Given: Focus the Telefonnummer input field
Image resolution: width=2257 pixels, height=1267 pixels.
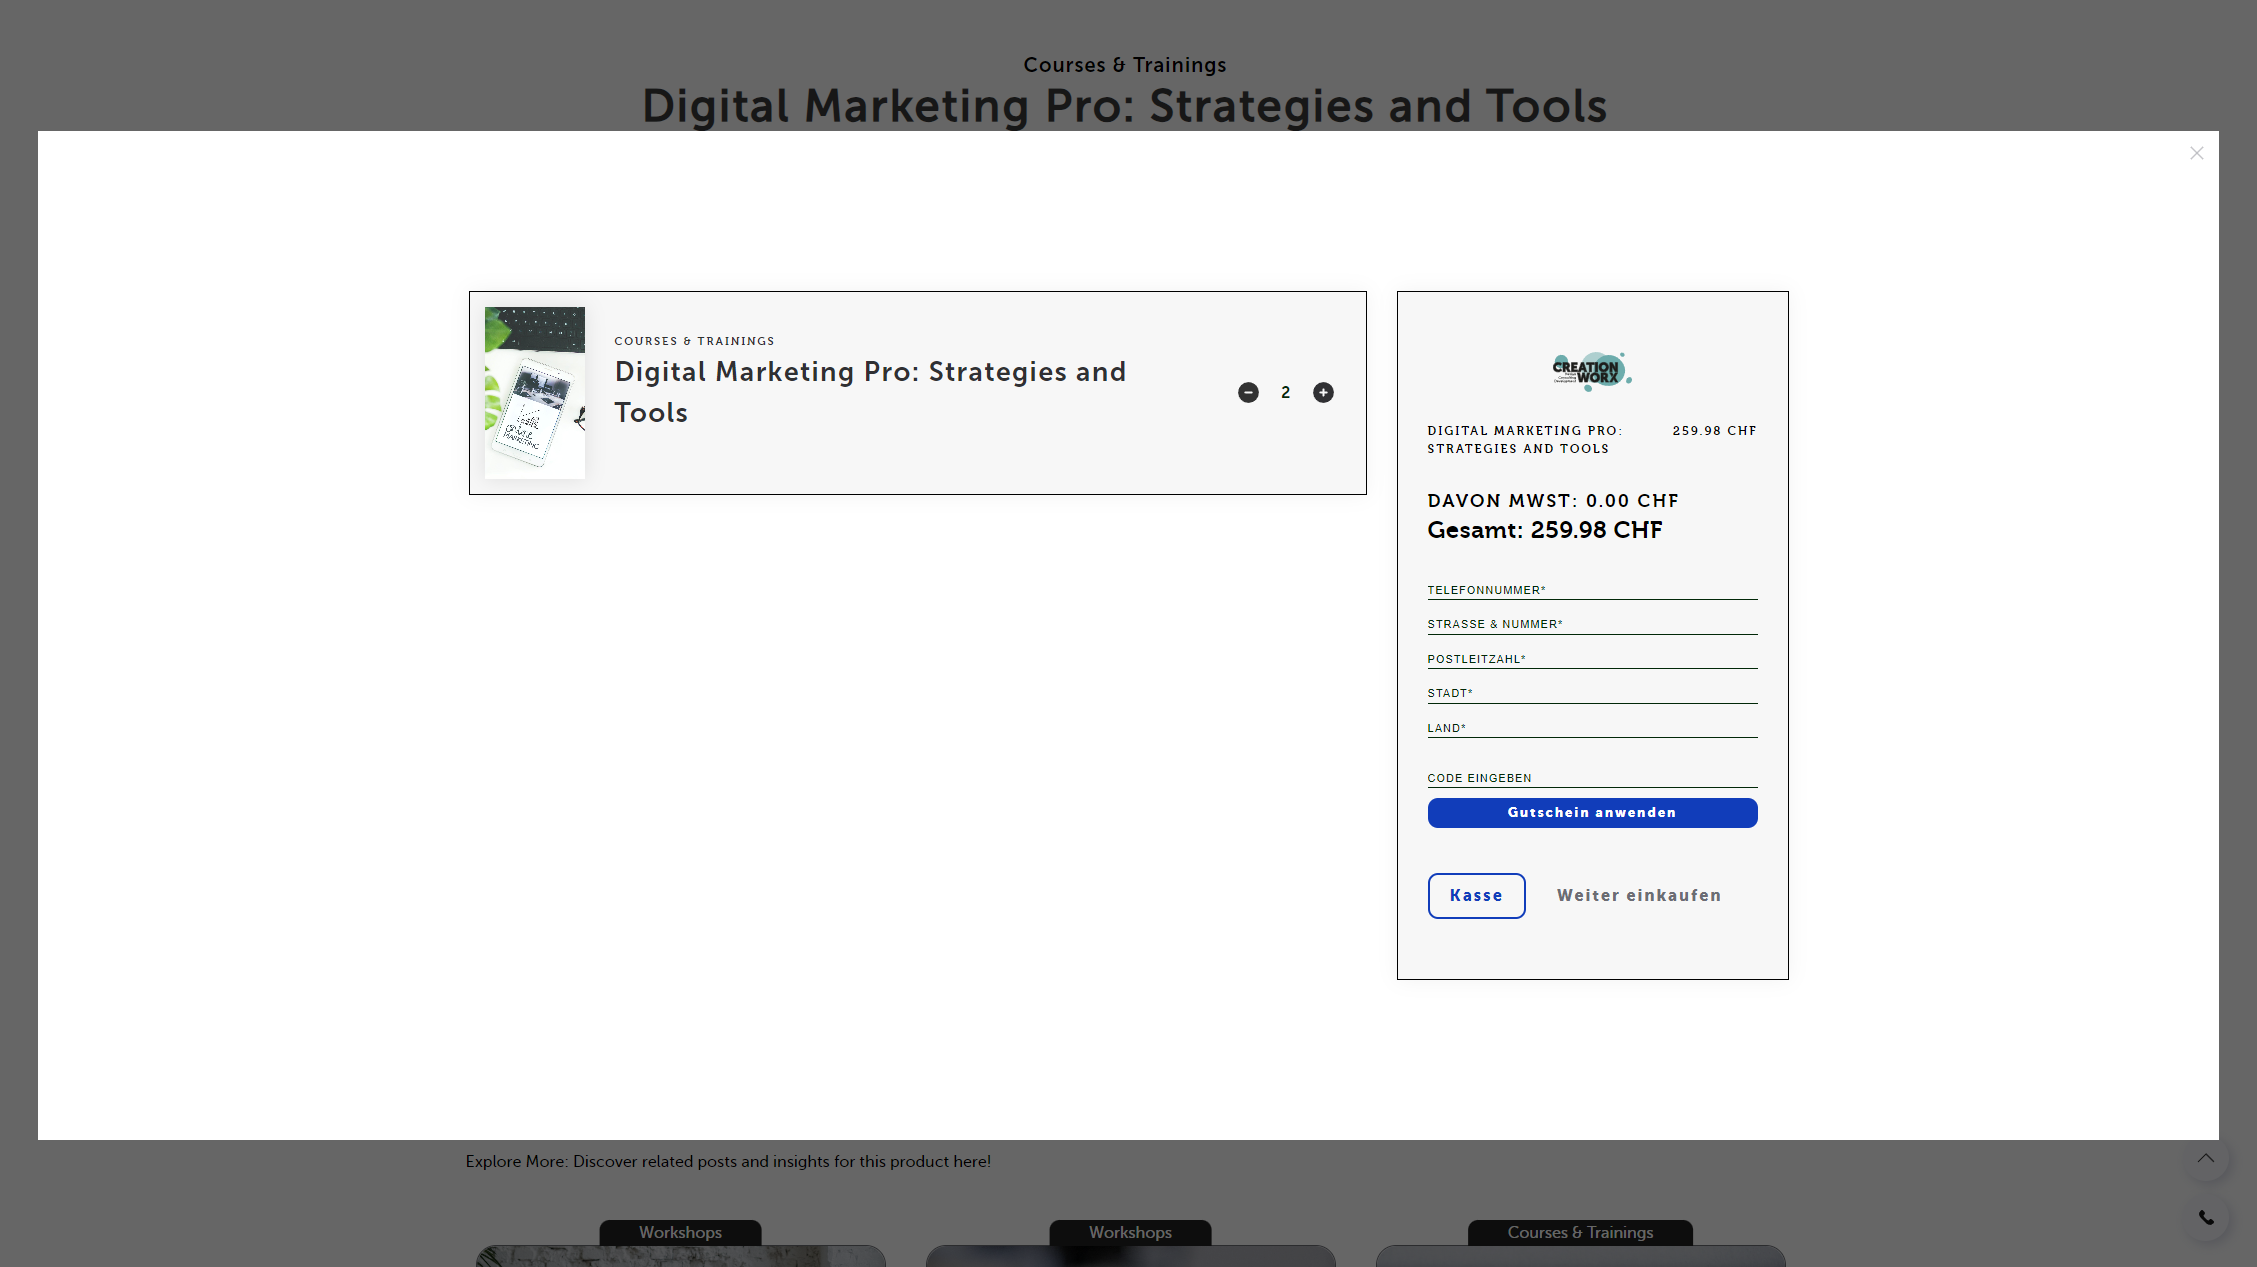Looking at the screenshot, I should click(1591, 590).
